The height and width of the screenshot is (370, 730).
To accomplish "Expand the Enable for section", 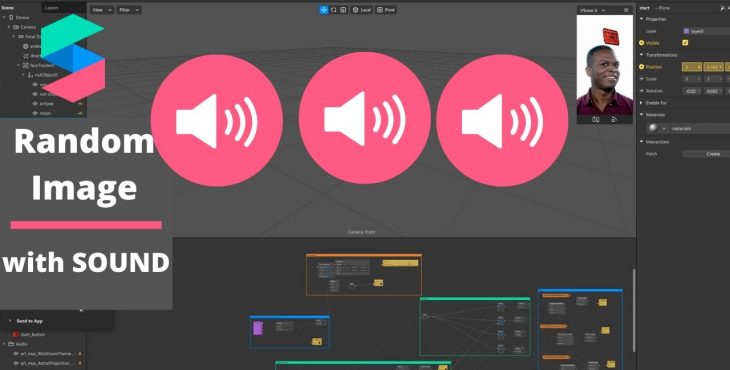I will pos(642,103).
